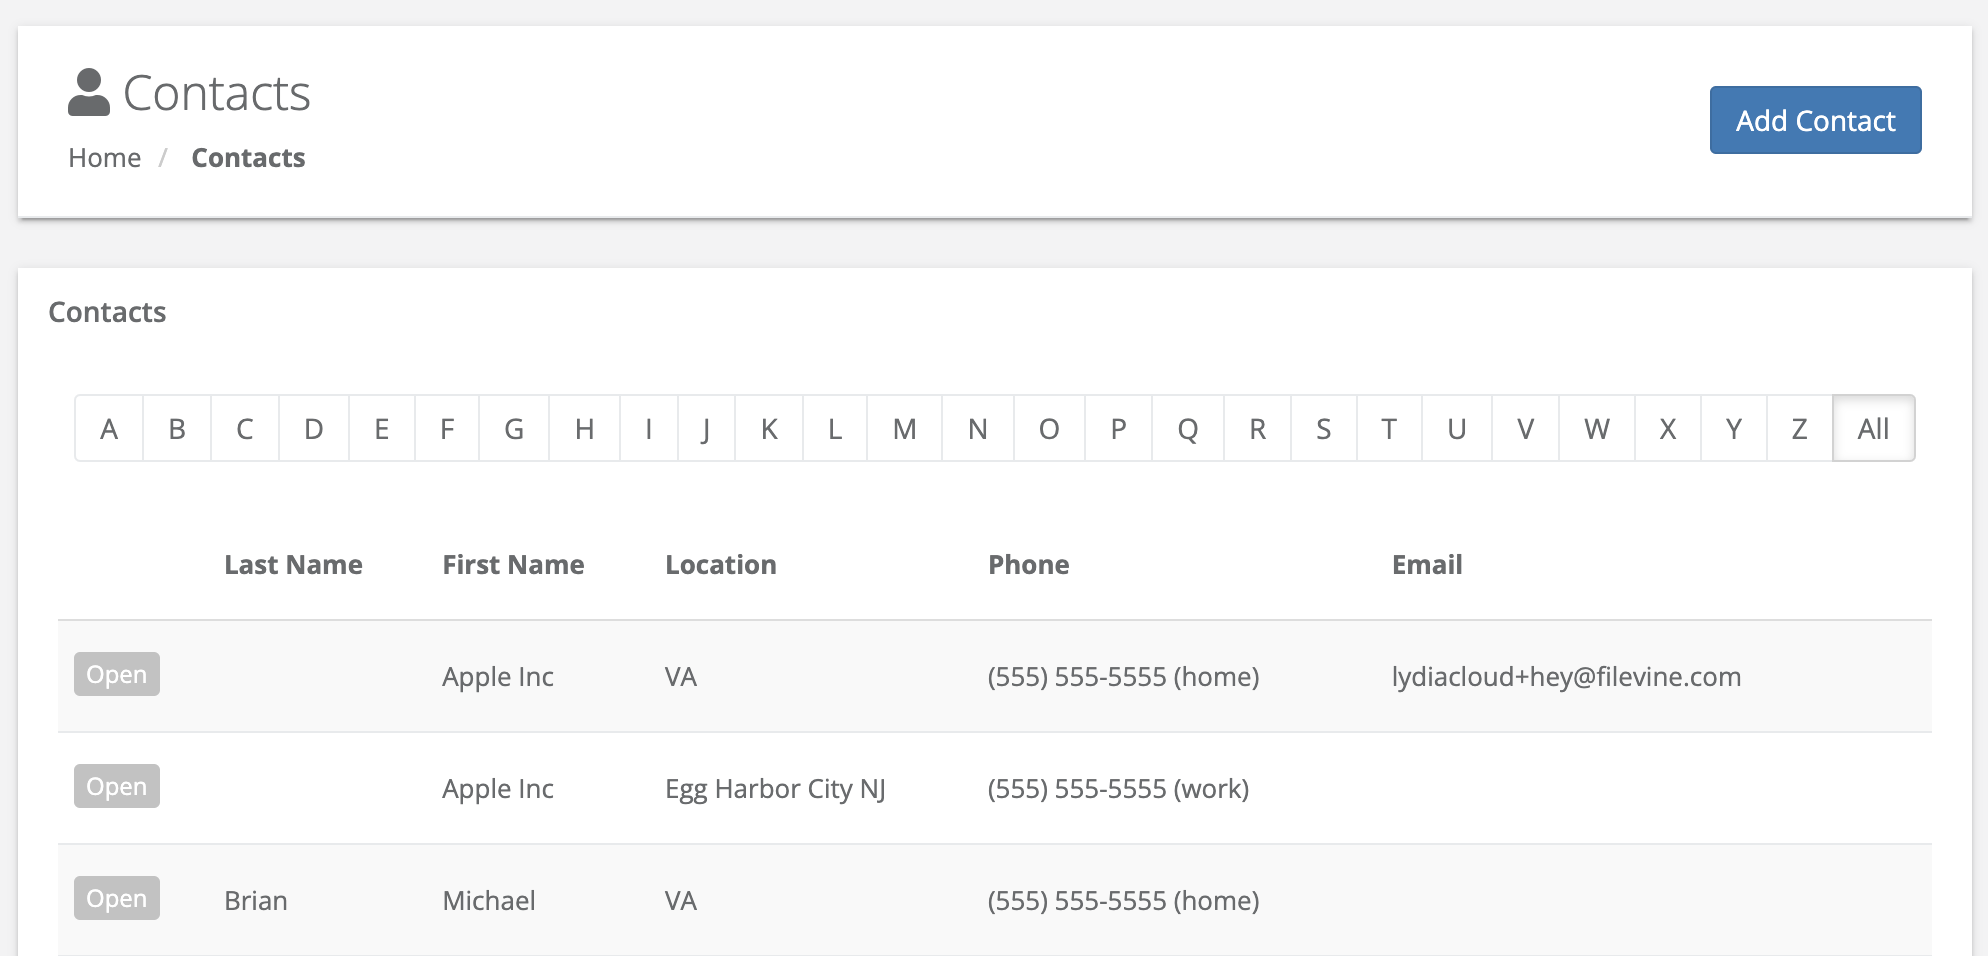The width and height of the screenshot is (1988, 956).
Task: Filter contacts by letter P
Action: (x=1119, y=429)
